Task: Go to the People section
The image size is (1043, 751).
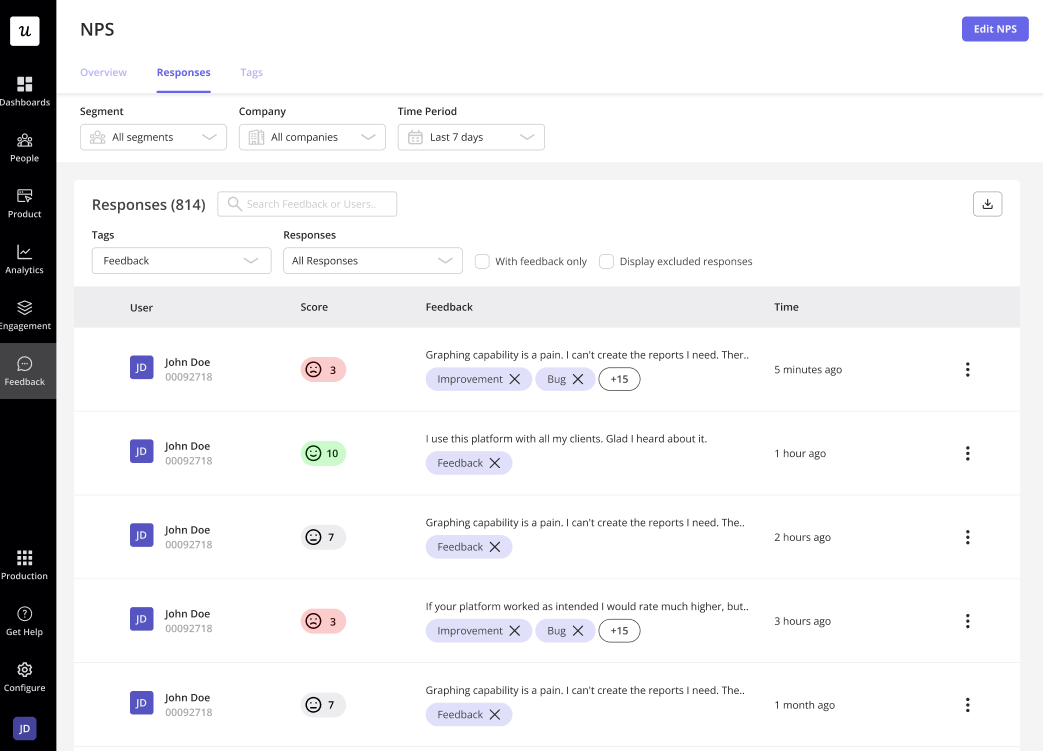Action: 25,147
